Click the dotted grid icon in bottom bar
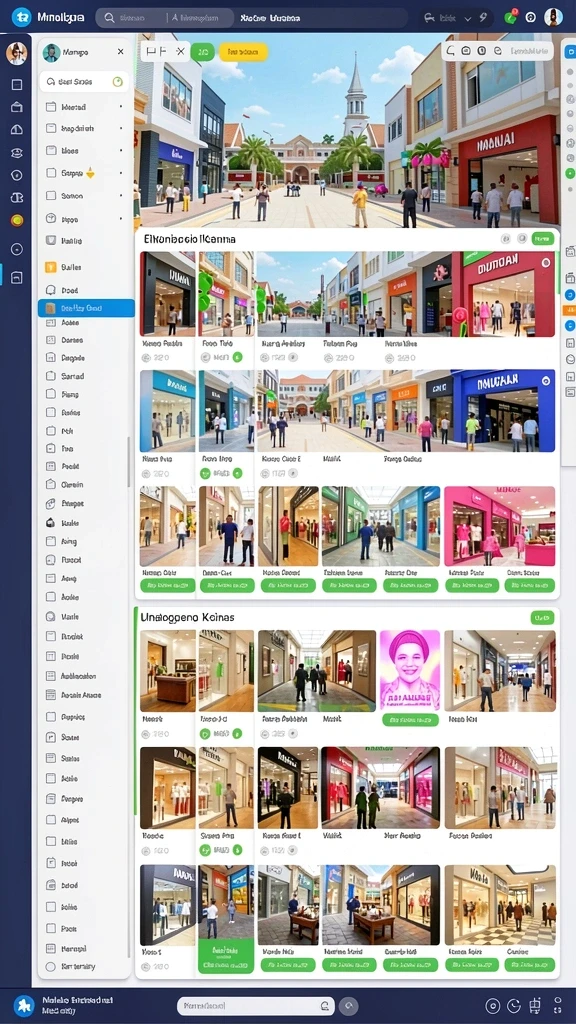576x1024 pixels. [557, 1006]
